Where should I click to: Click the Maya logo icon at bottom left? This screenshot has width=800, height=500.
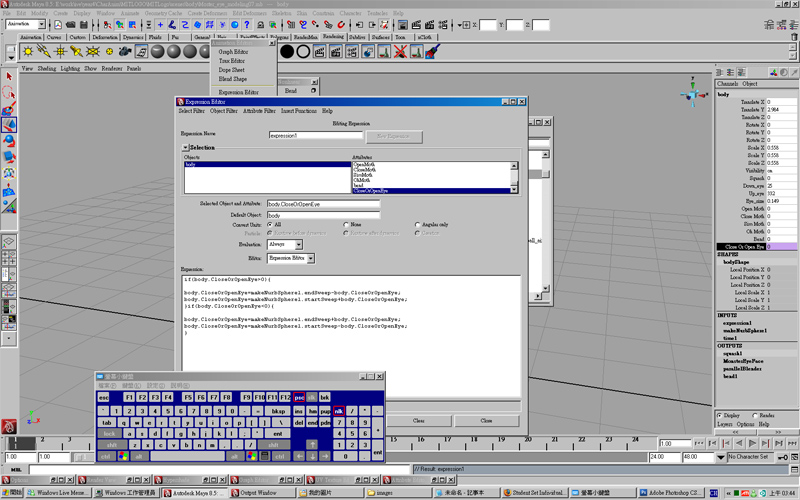(9, 427)
